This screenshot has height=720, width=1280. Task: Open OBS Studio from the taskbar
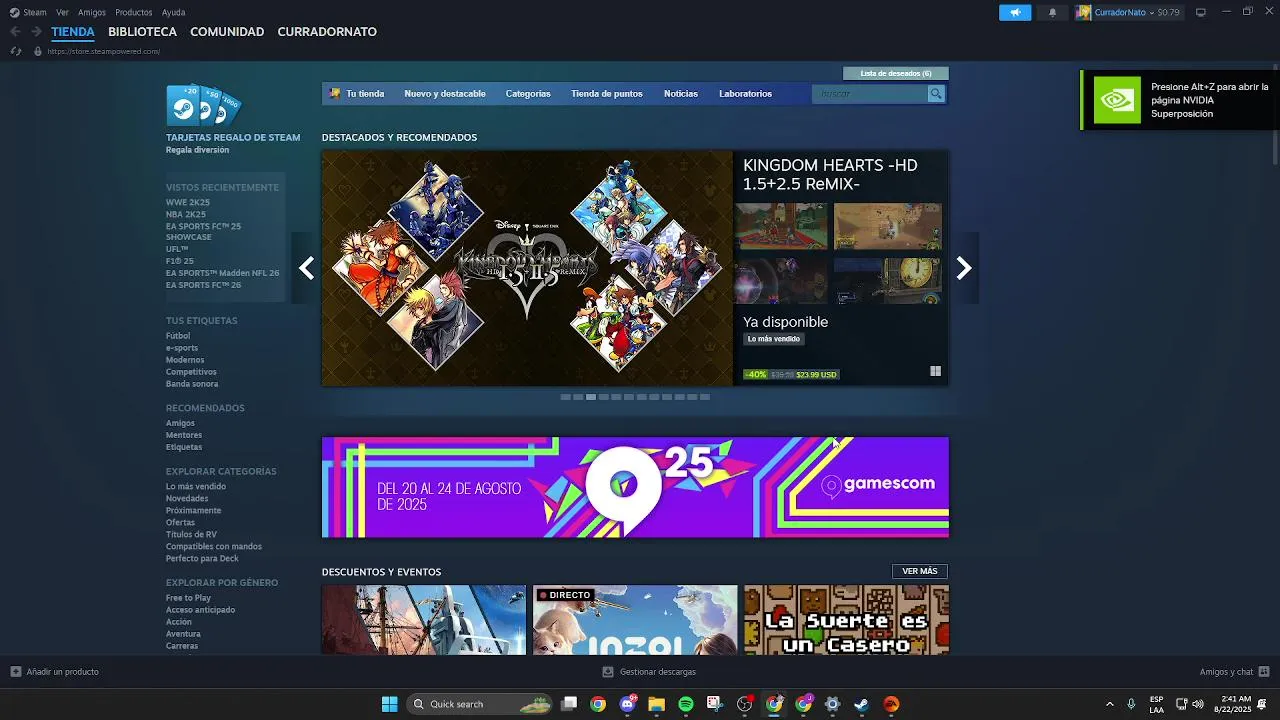744,704
